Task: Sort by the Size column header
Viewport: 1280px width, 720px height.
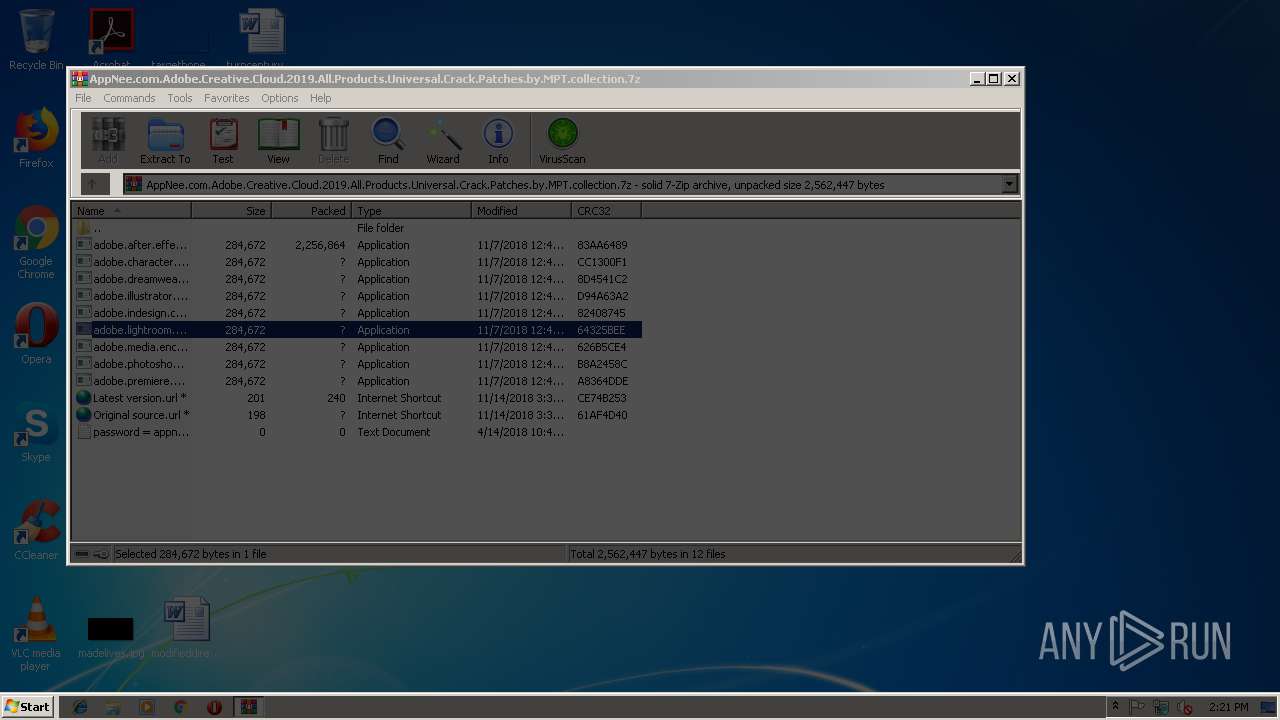Action: point(231,211)
